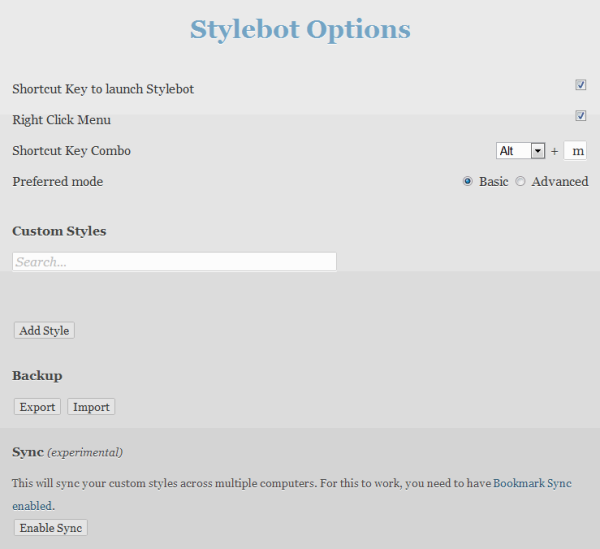Toggle the Shortcut Key to launch Stylebot checkbox
The height and width of the screenshot is (549, 600).
coord(580,86)
